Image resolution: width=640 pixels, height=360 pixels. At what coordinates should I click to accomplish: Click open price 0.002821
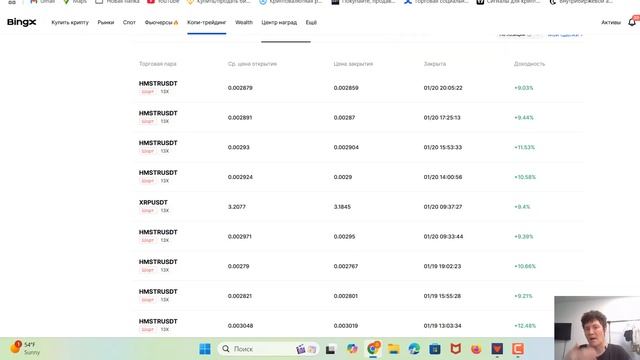(240, 296)
